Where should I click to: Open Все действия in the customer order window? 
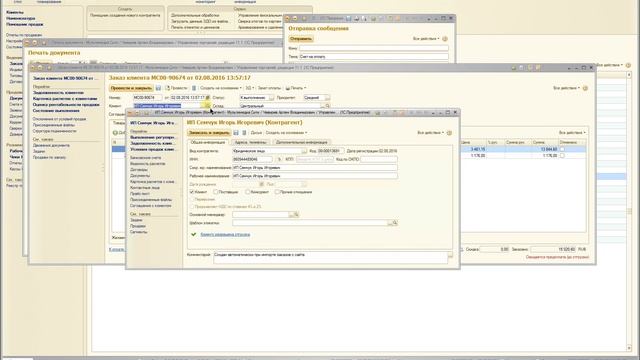click(x=566, y=88)
